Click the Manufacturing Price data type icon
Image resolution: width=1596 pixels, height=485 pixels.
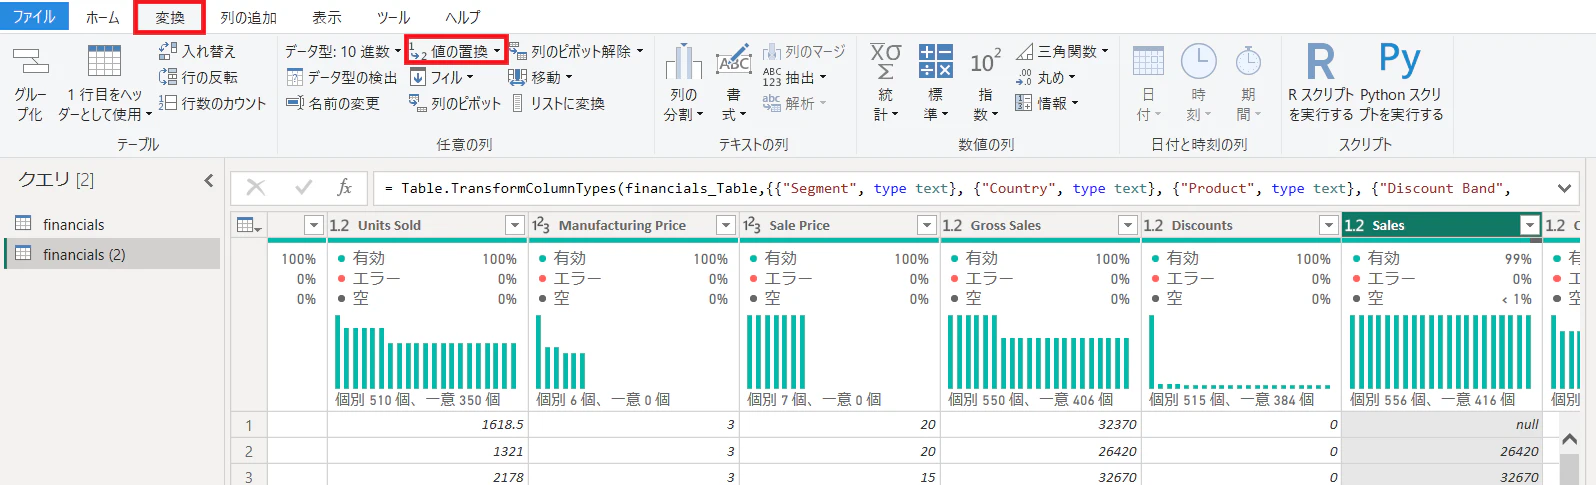tap(541, 225)
